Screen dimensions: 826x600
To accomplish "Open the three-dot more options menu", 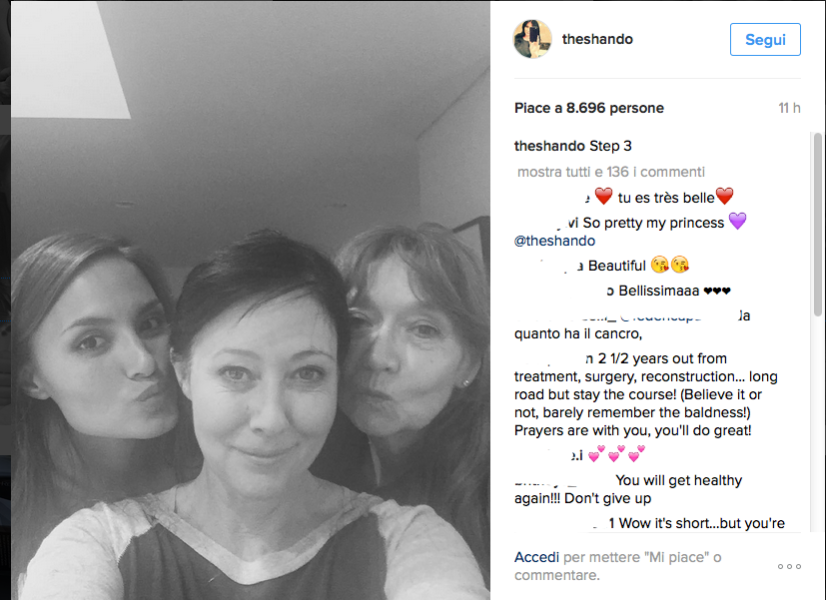I will pos(789,566).
